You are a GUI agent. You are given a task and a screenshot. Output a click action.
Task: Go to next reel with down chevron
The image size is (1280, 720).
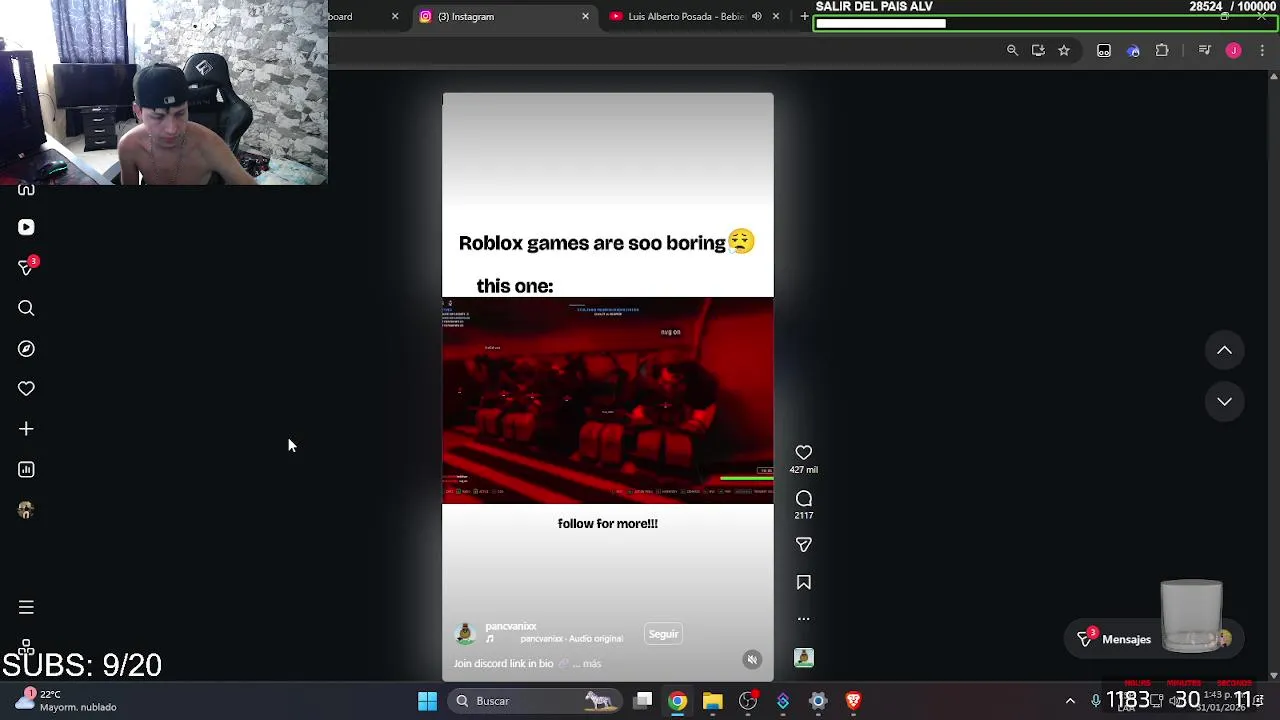click(x=1224, y=401)
